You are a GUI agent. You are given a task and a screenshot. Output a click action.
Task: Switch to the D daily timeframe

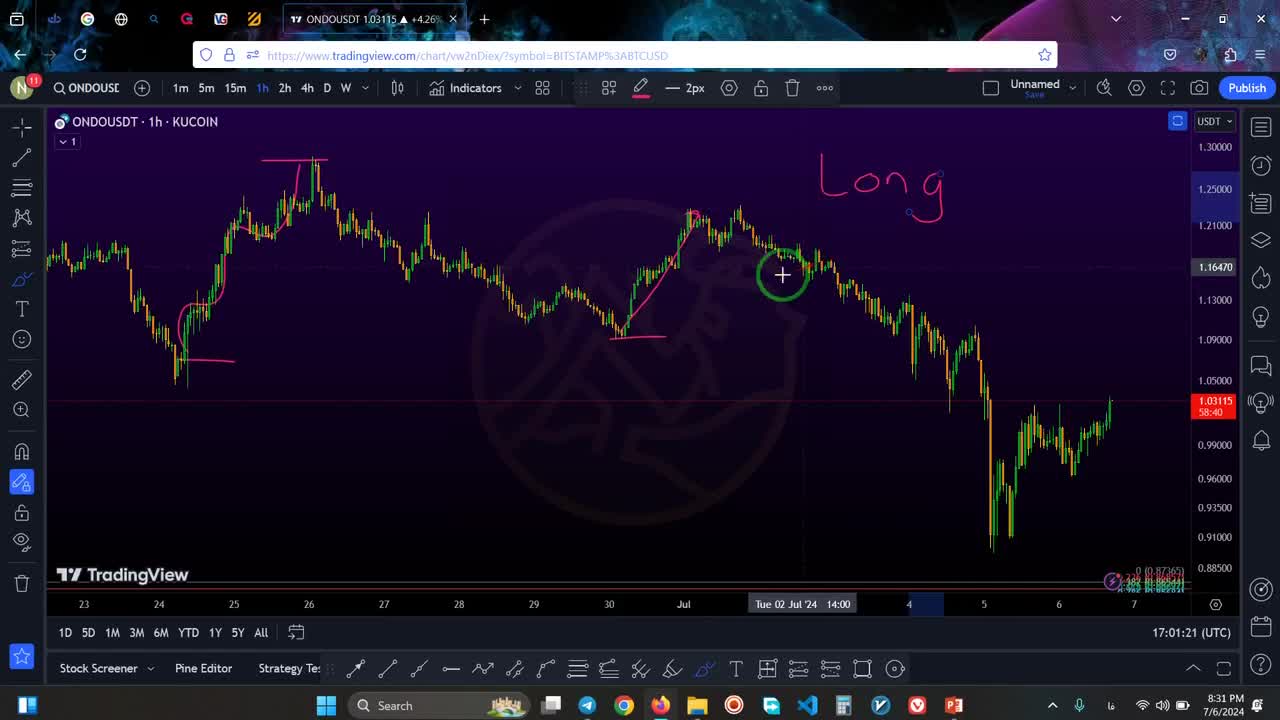[327, 88]
